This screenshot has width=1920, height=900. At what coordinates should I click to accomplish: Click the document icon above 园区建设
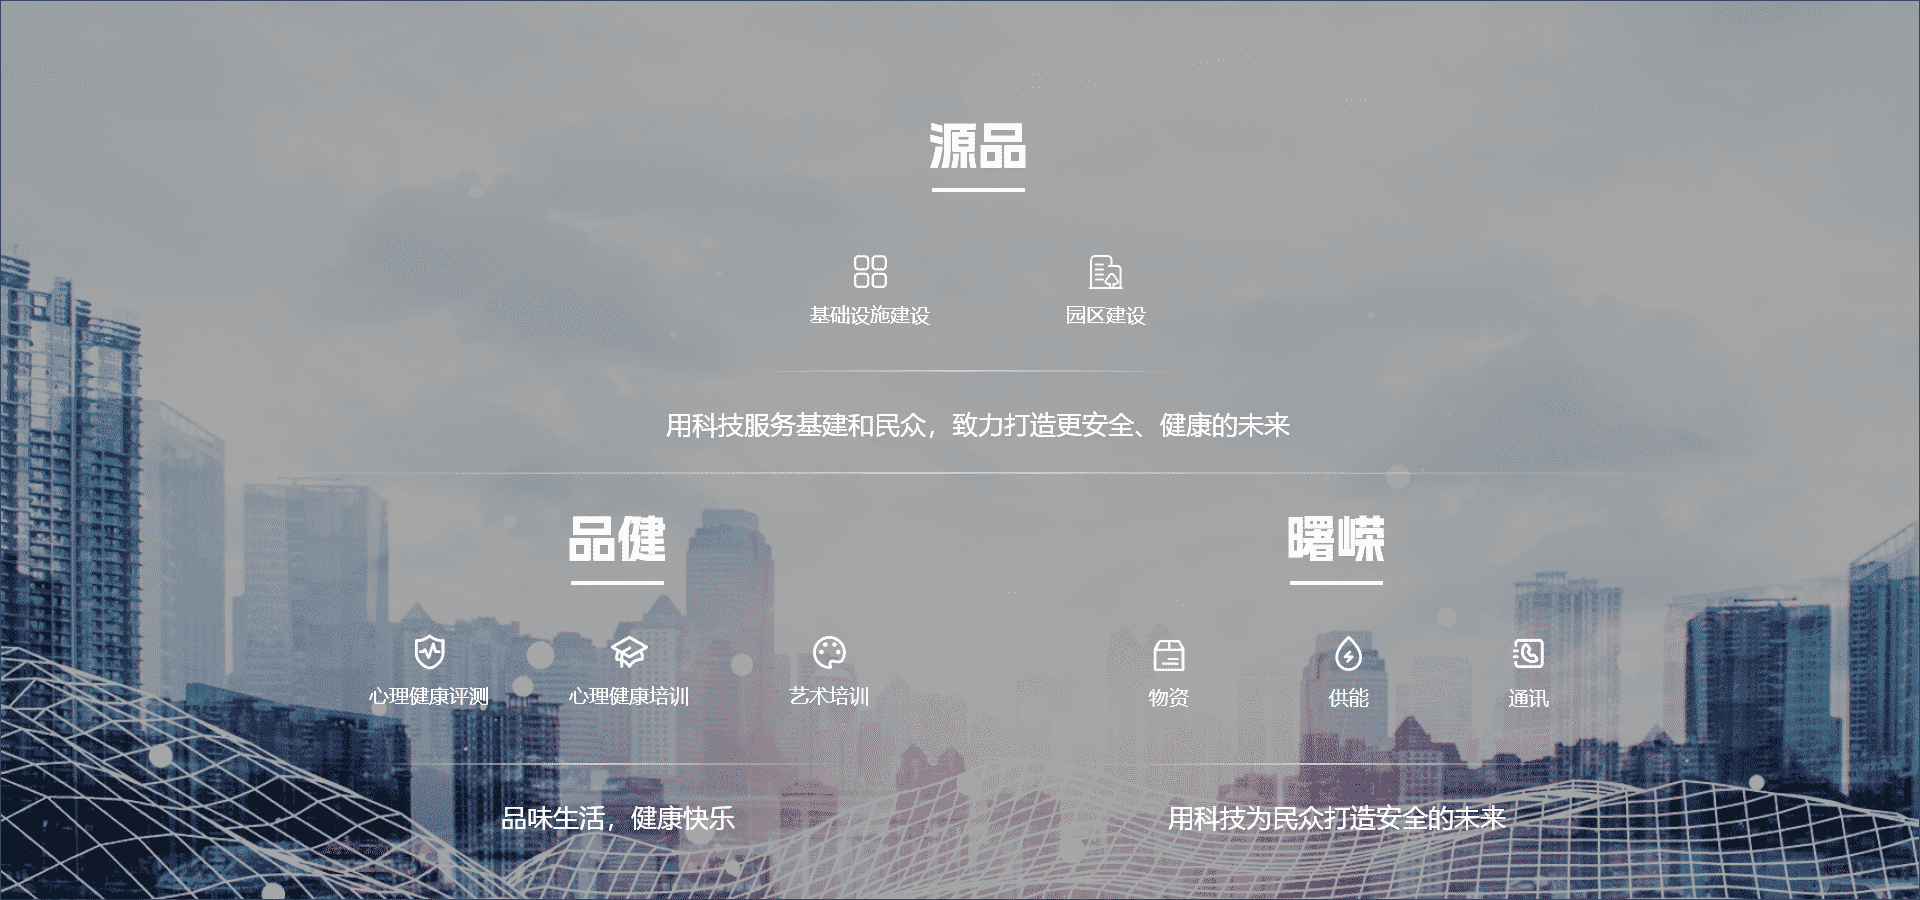1105,271
